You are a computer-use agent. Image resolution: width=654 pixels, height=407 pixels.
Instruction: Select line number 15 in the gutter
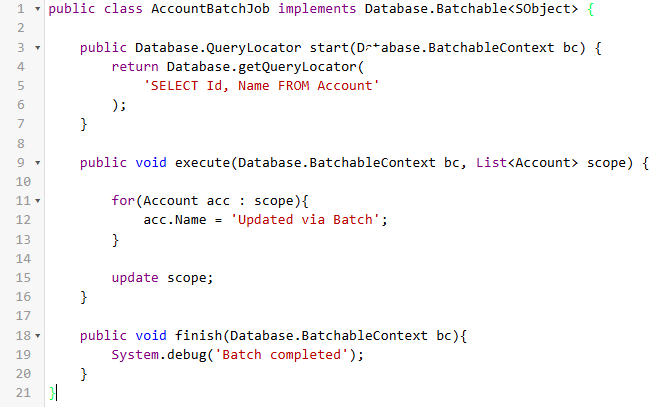click(x=14, y=278)
